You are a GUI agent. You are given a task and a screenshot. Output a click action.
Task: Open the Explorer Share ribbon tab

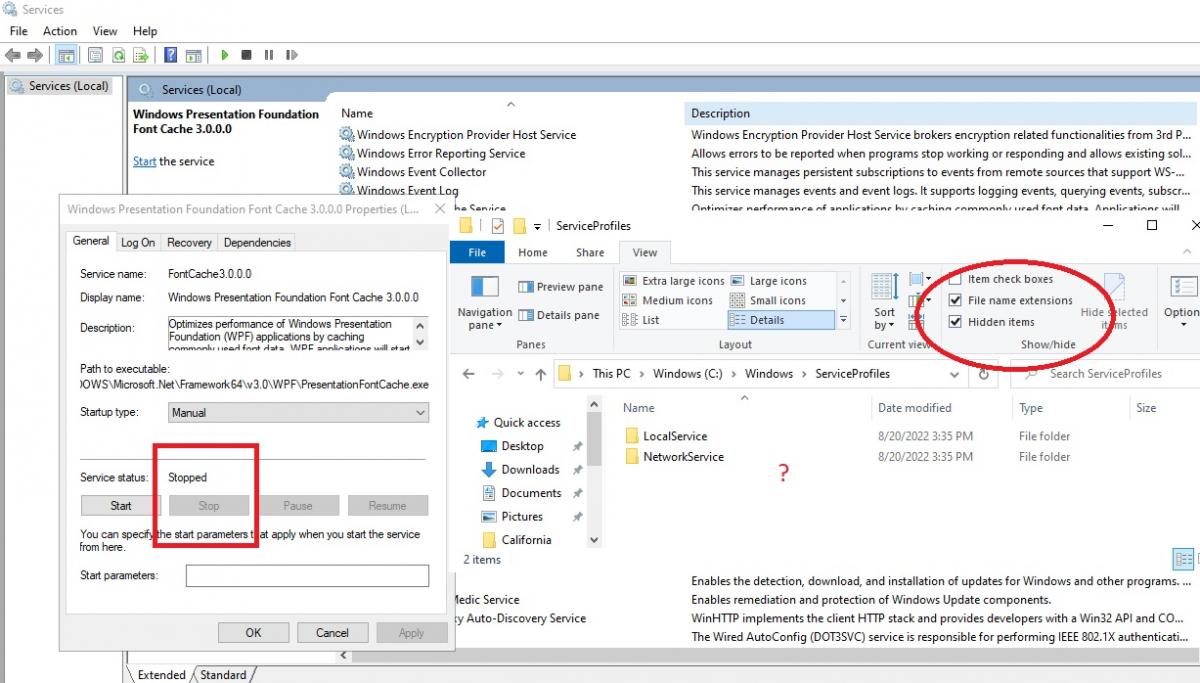pyautogui.click(x=590, y=253)
